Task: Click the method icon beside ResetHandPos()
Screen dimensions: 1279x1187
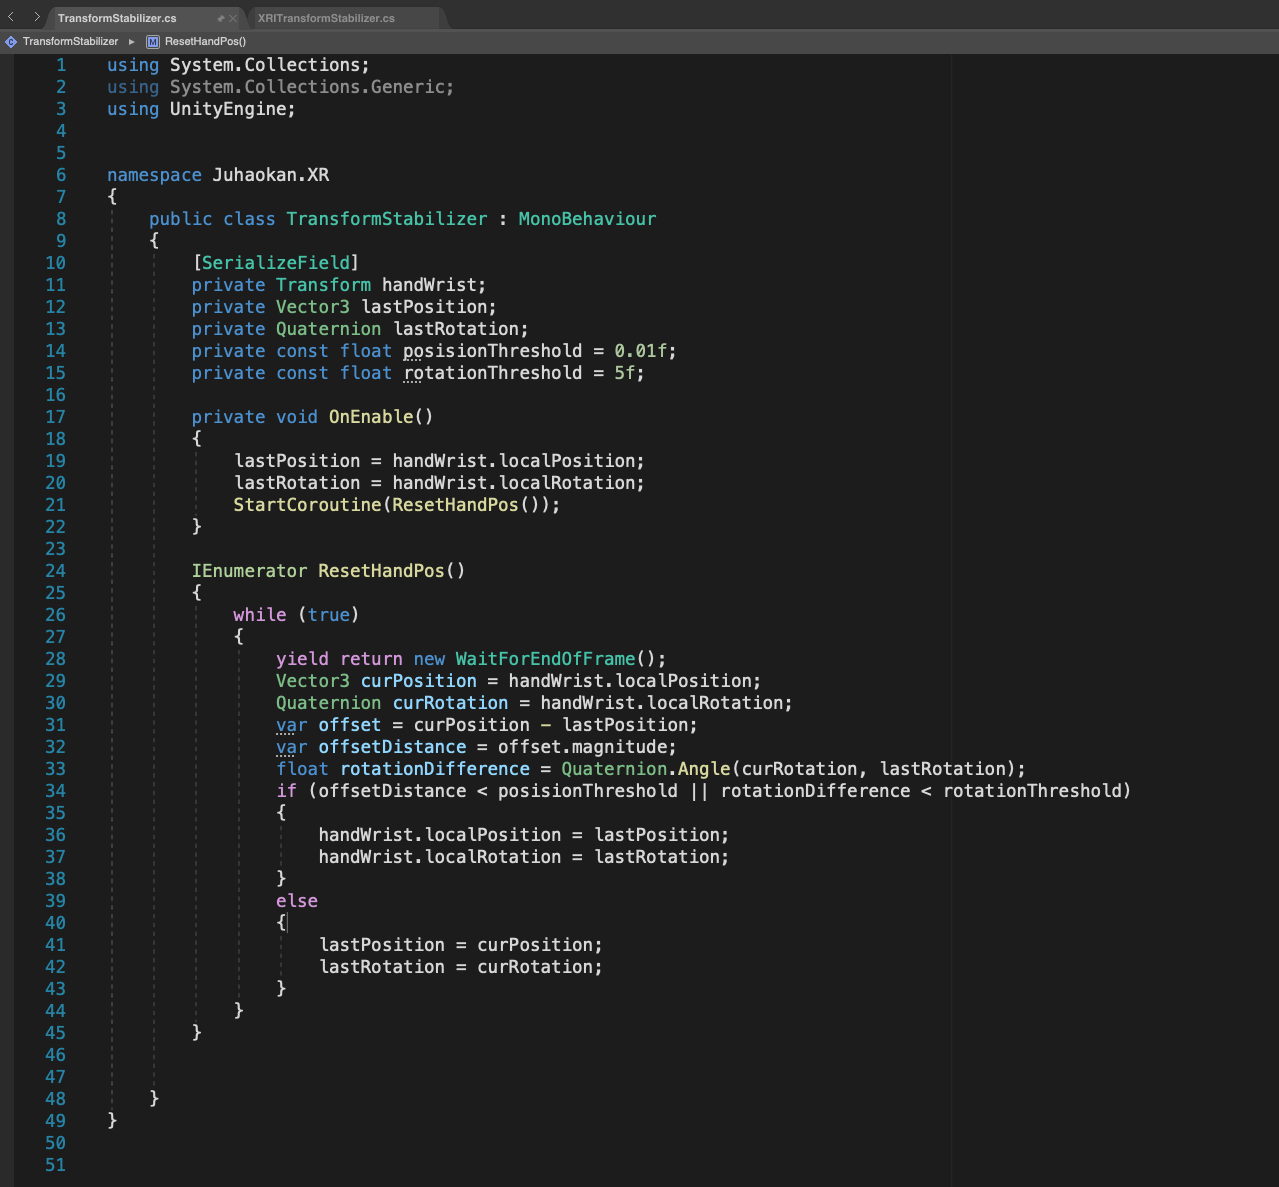Action: point(153,42)
